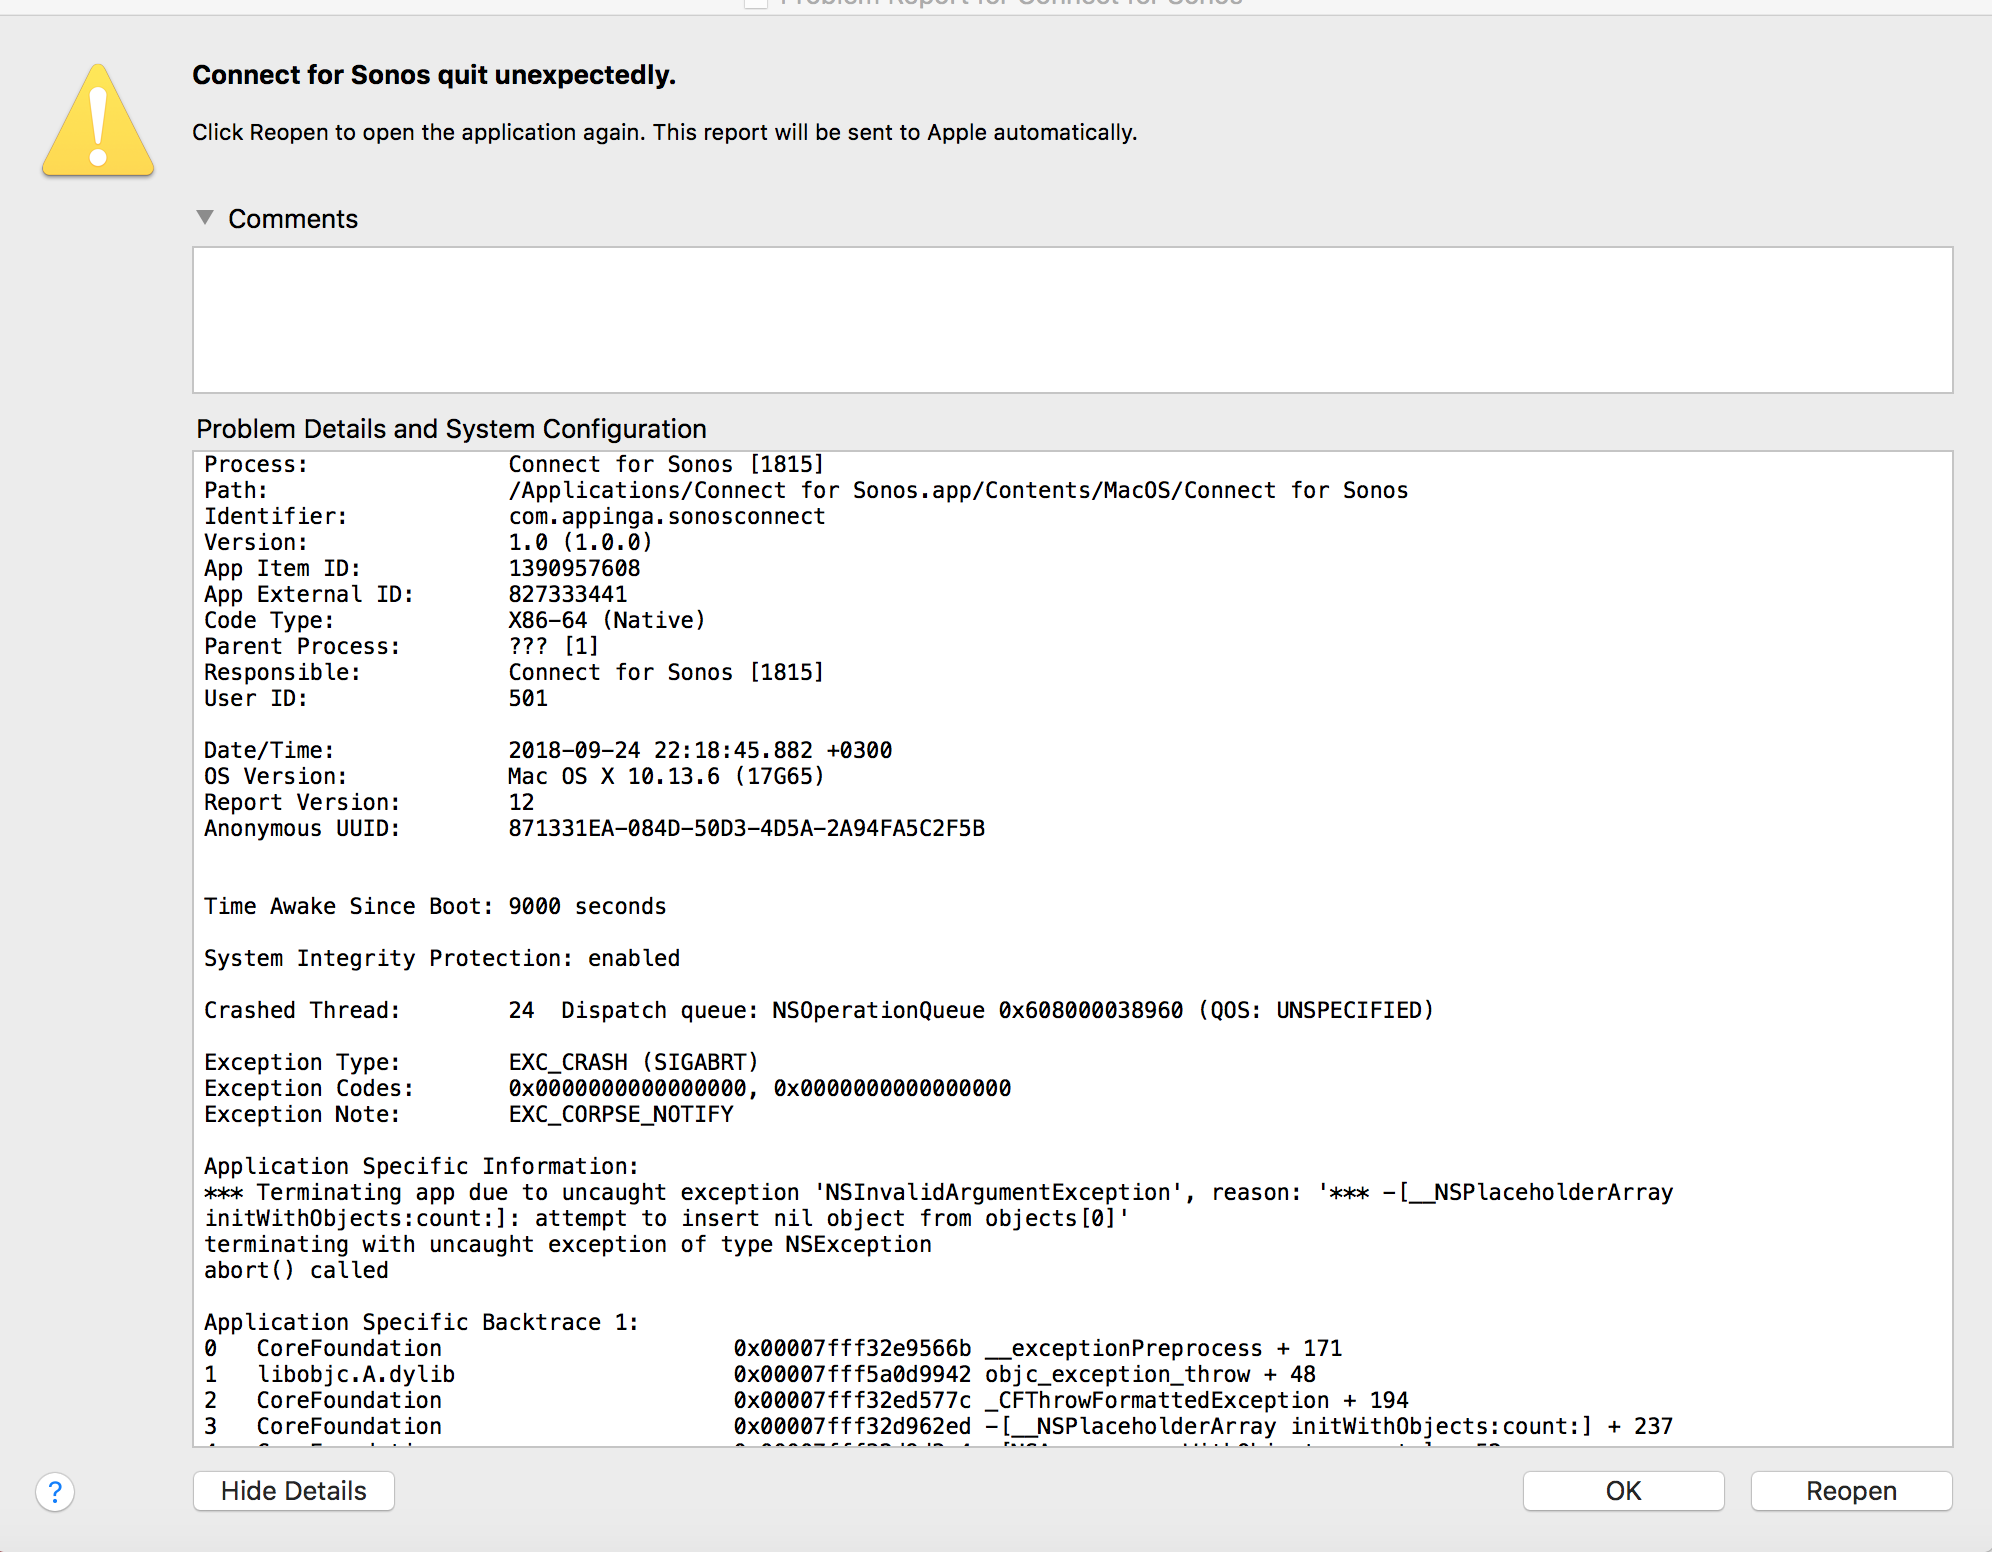Screen dimensions: 1992x1552
Task: Click the User ID value '501'
Action: pos(528,698)
